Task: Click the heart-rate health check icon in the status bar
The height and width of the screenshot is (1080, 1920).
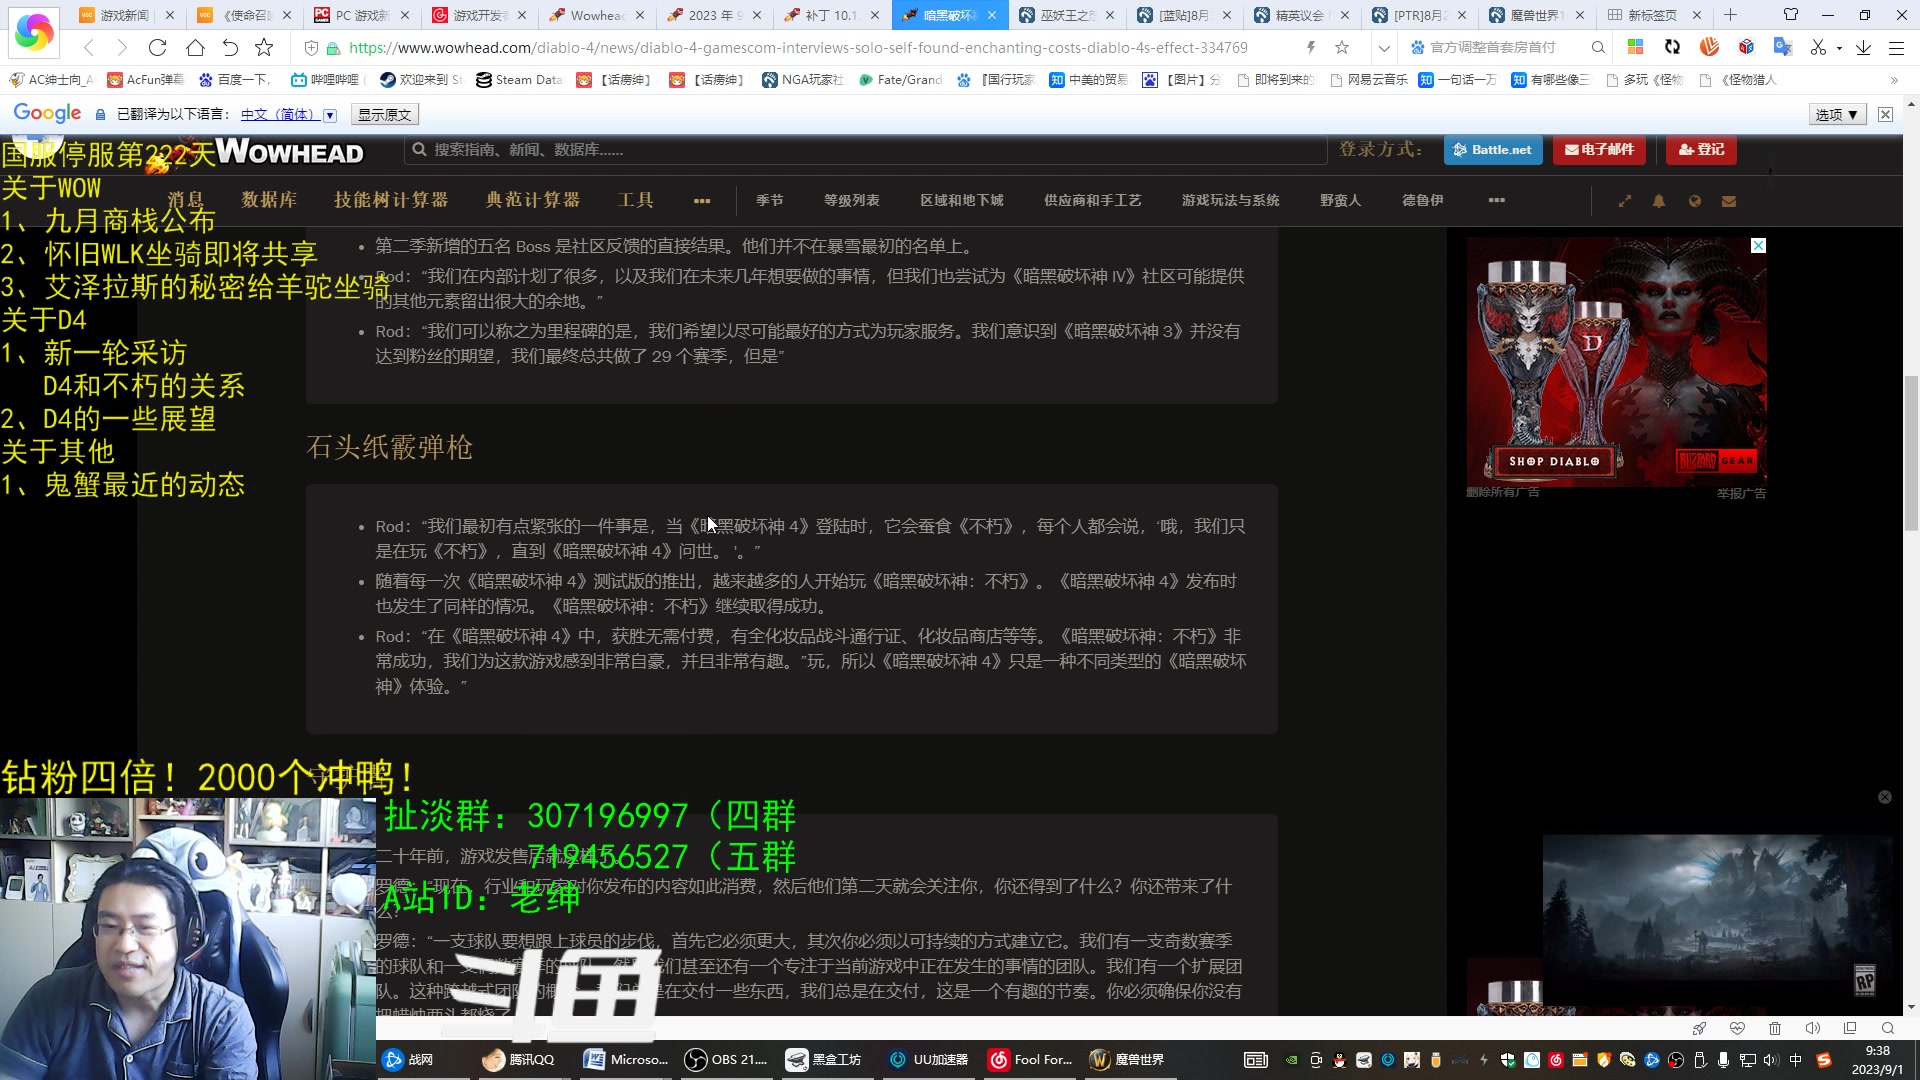Action: (1737, 1028)
